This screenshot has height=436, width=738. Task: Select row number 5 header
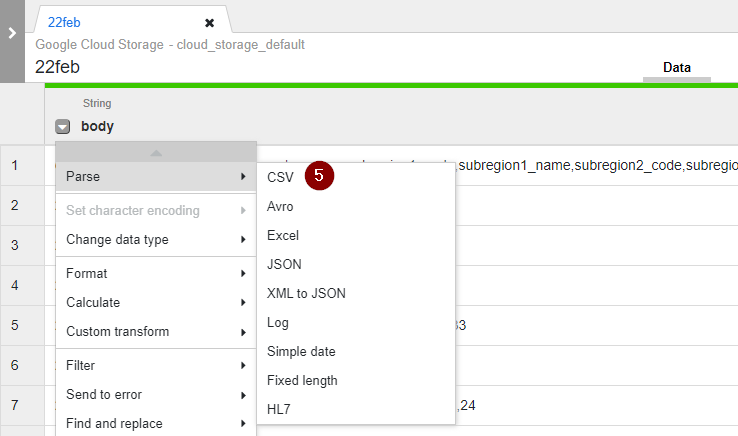pos(15,325)
